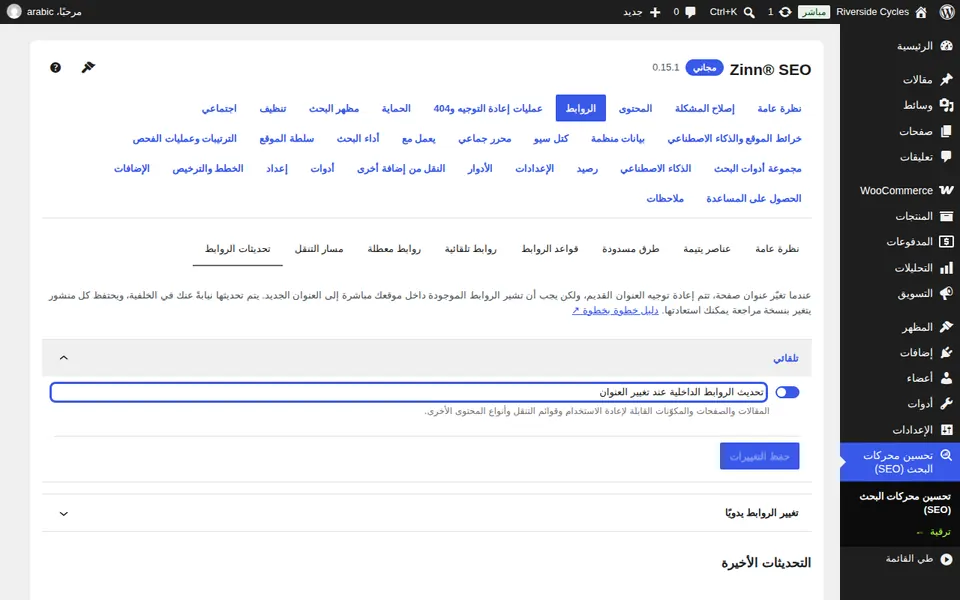Open the الحماية tab
Image resolution: width=960 pixels, height=600 pixels.
396,108
